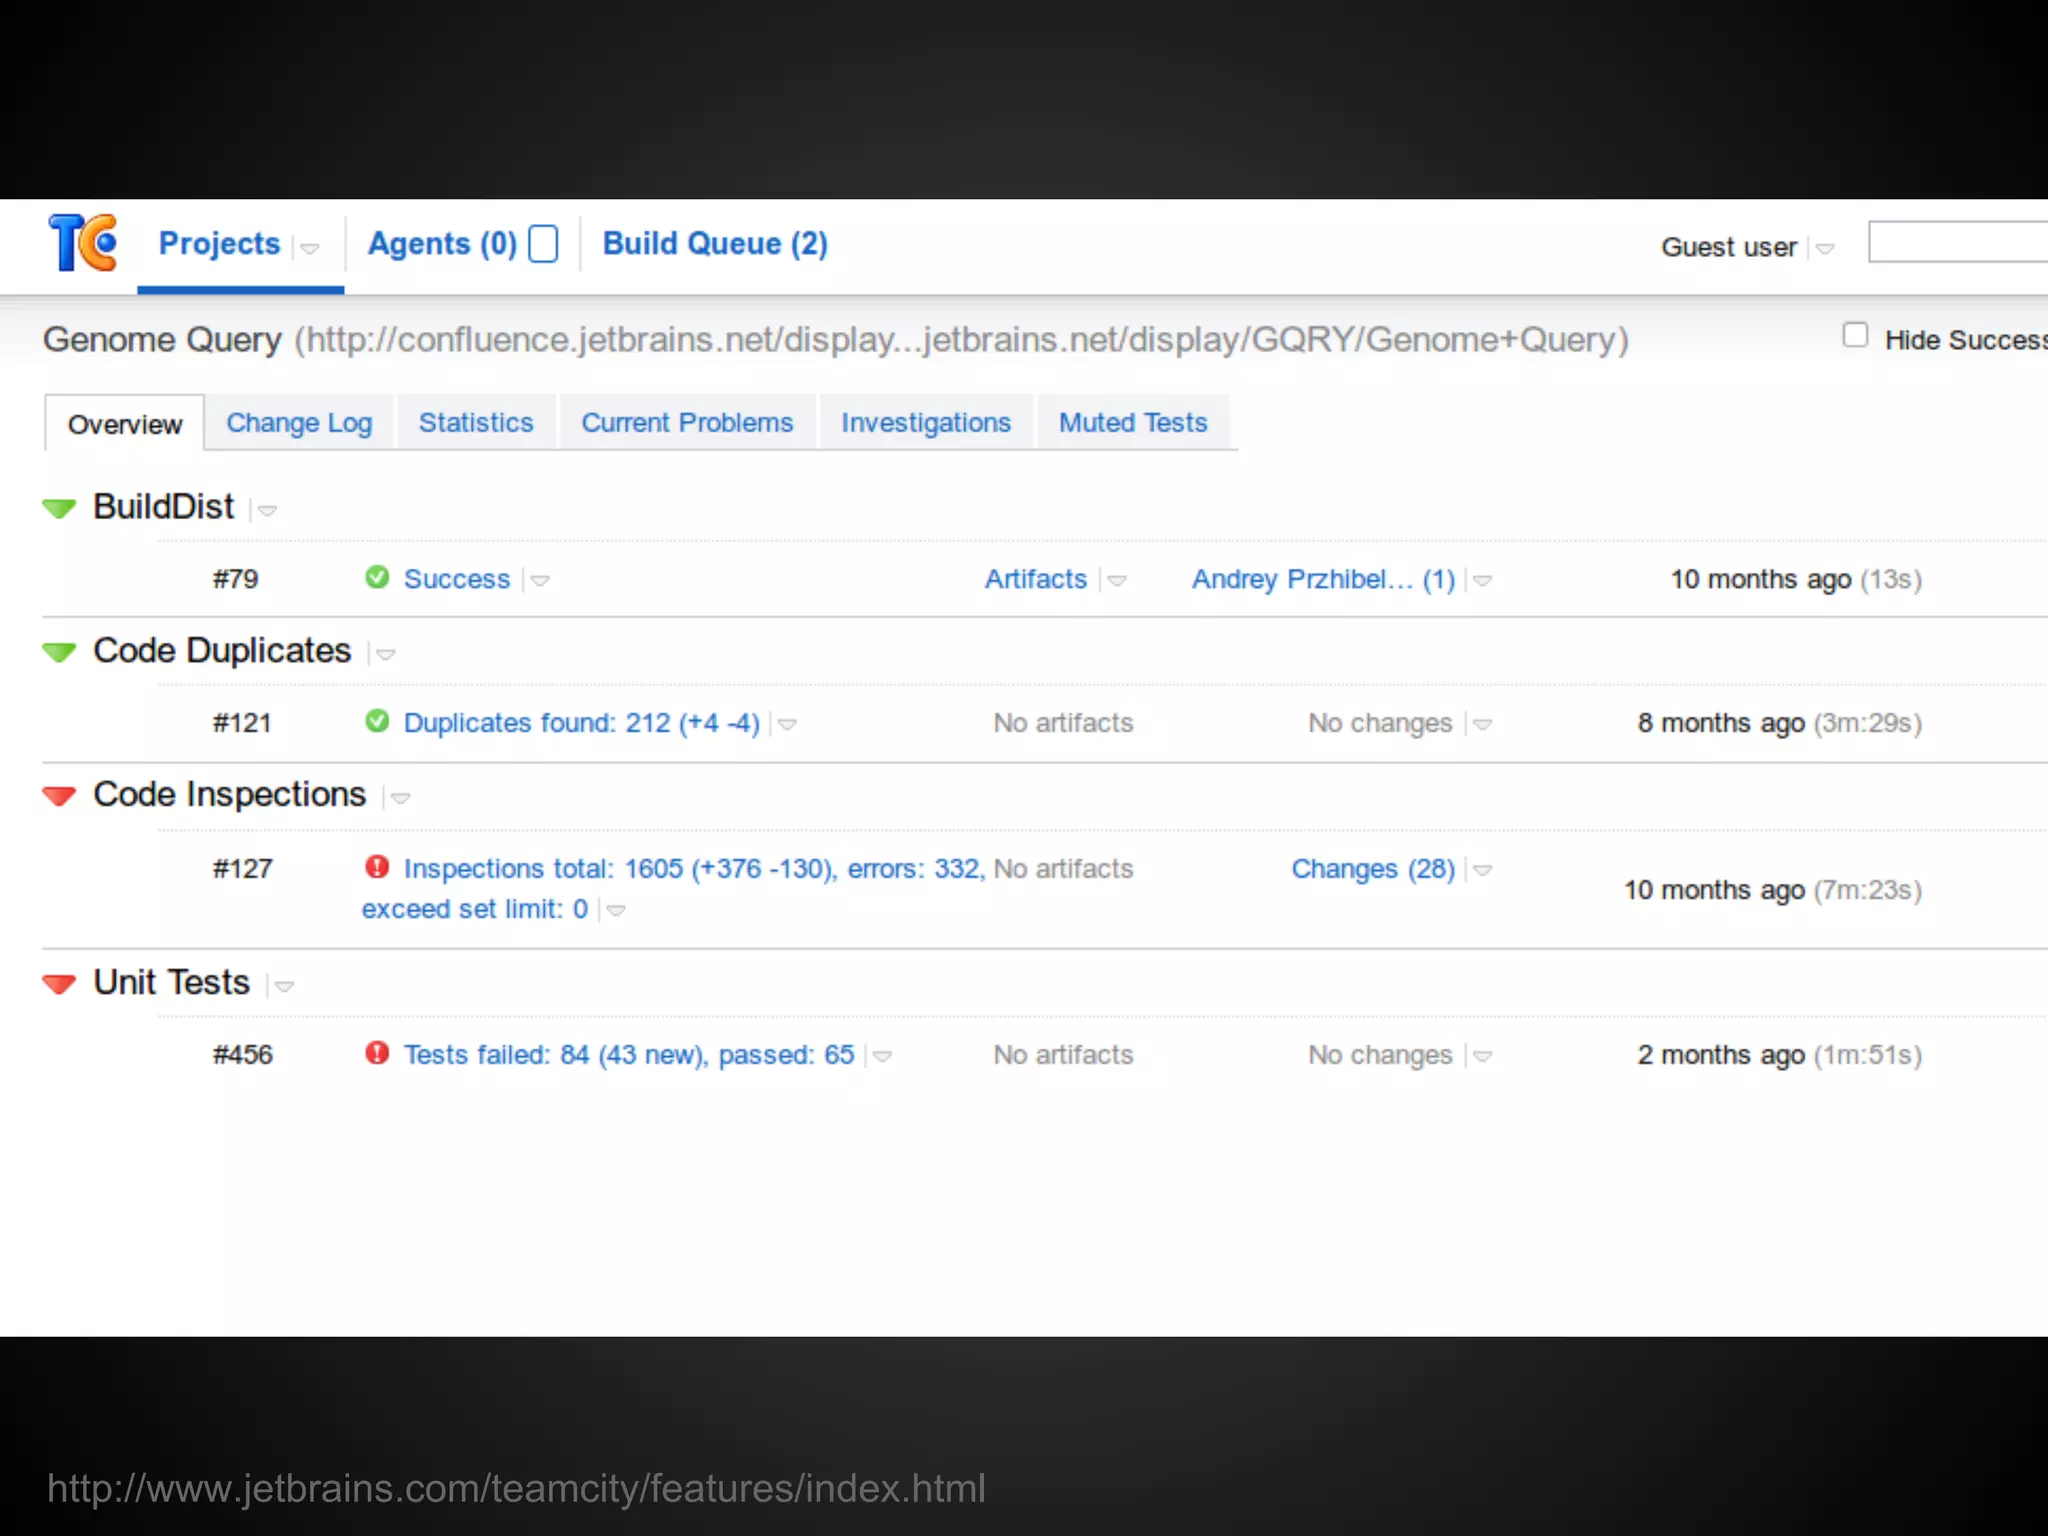
Task: Click the Code Duplicates configuration name
Action: (x=222, y=651)
